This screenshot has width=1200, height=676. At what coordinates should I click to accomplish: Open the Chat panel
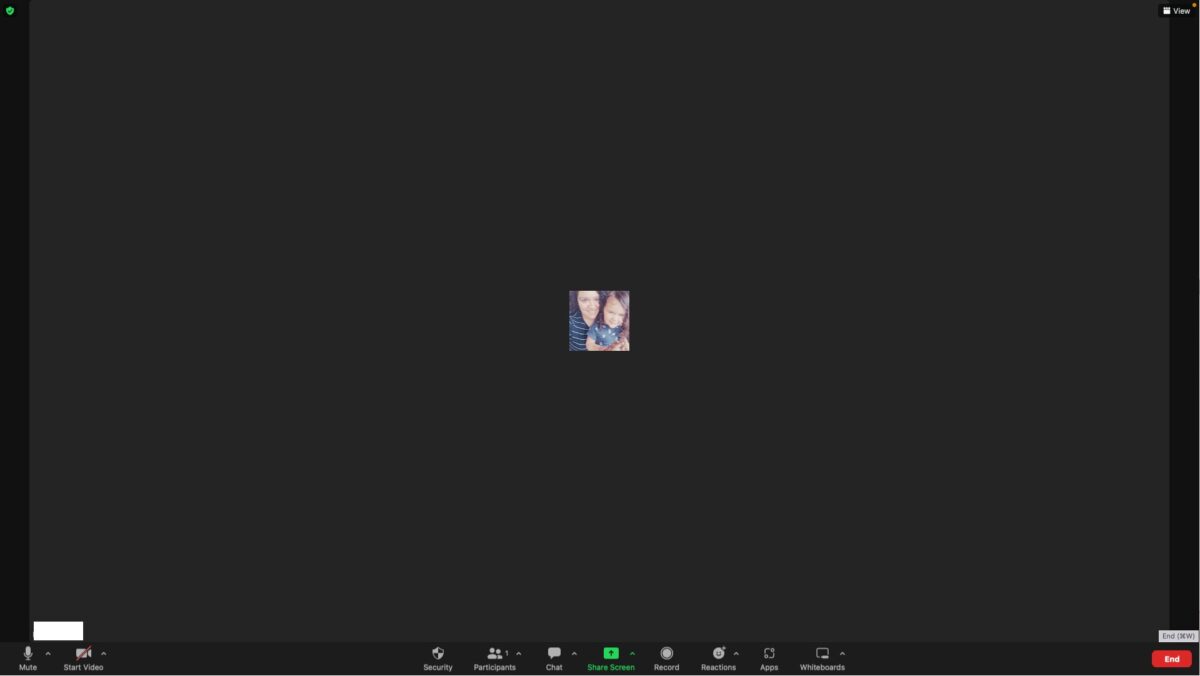coord(554,658)
